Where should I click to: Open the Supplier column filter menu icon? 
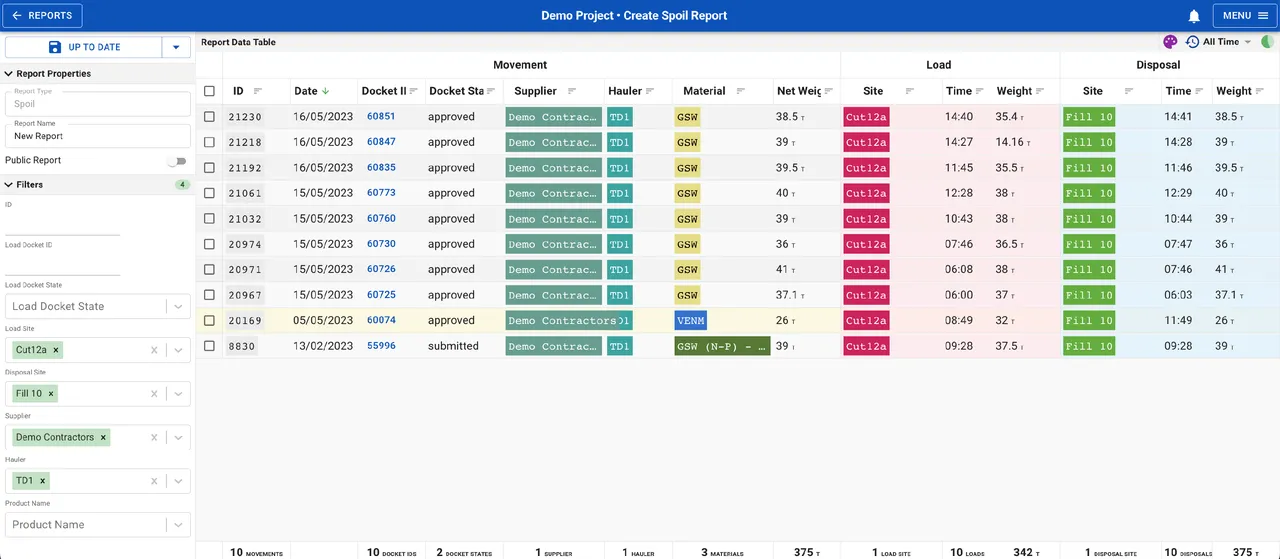[572, 91]
